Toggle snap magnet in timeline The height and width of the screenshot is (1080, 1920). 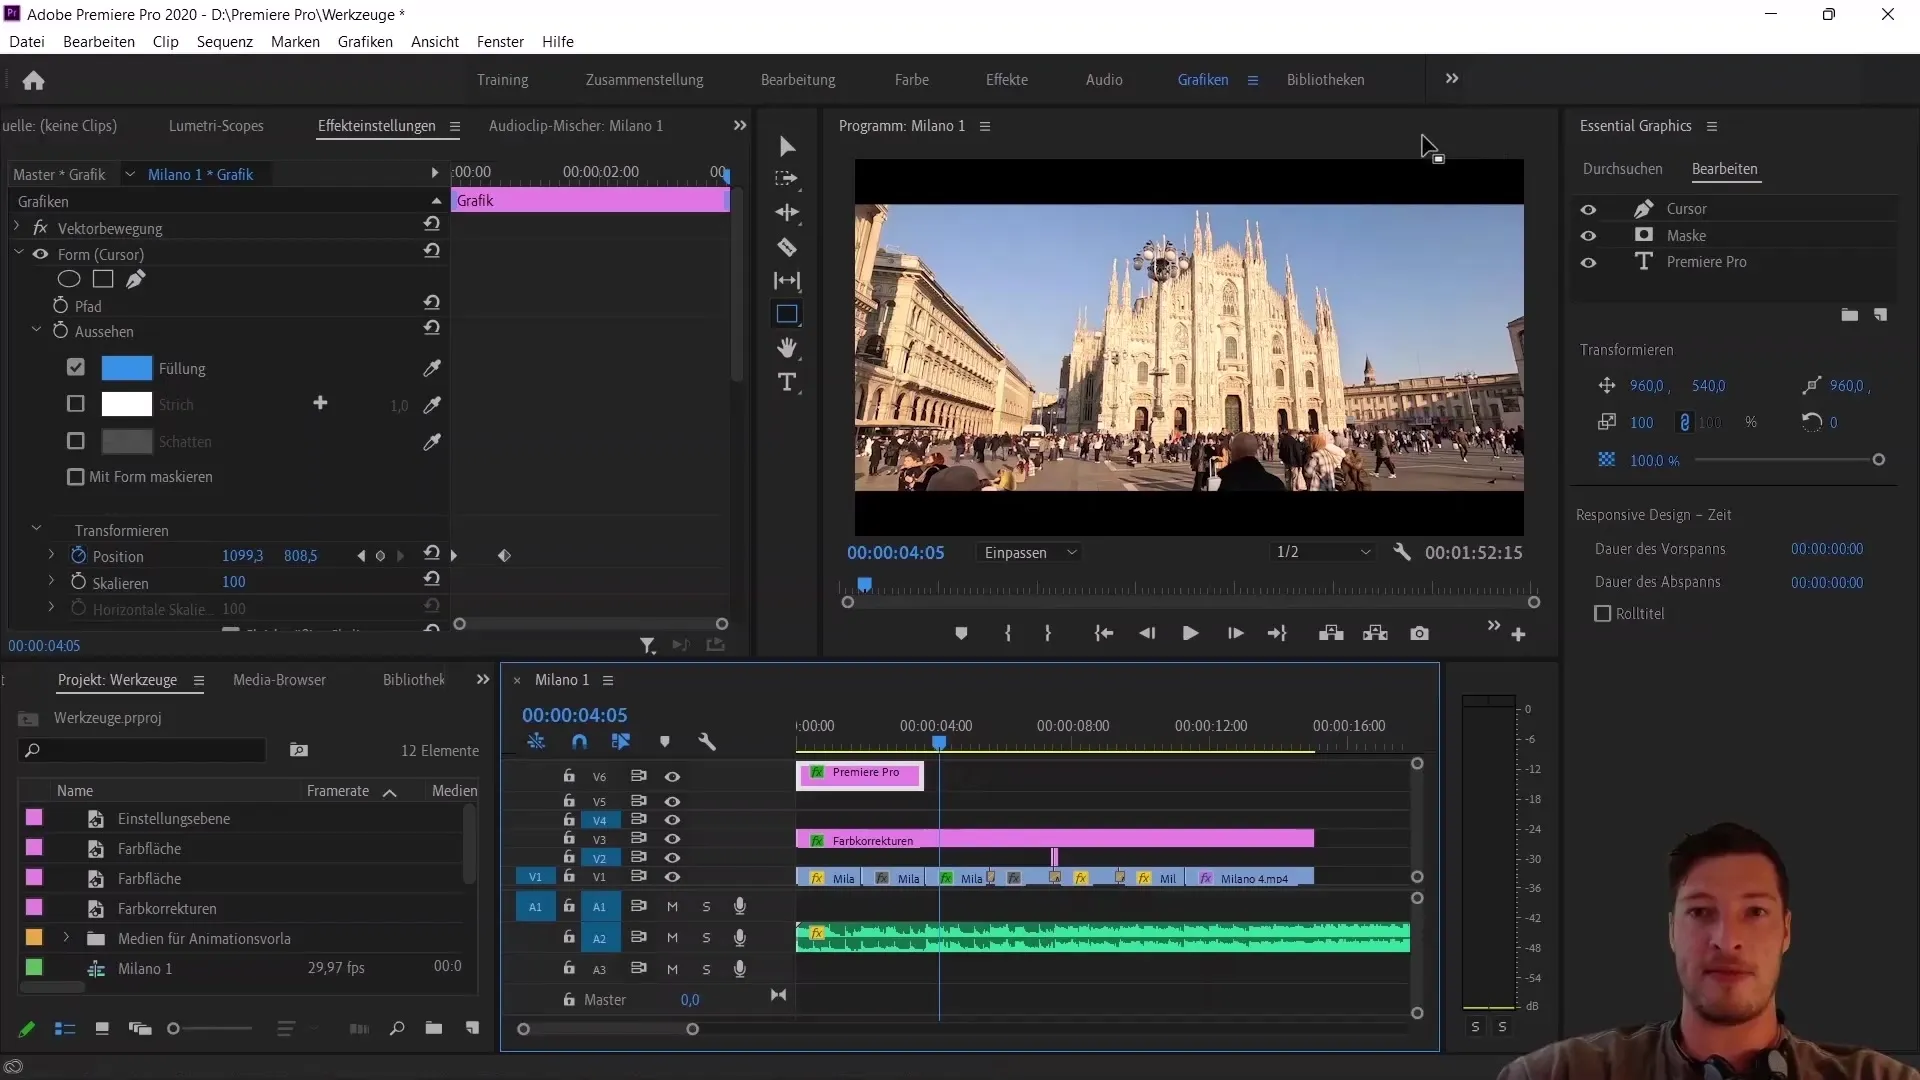(x=579, y=742)
